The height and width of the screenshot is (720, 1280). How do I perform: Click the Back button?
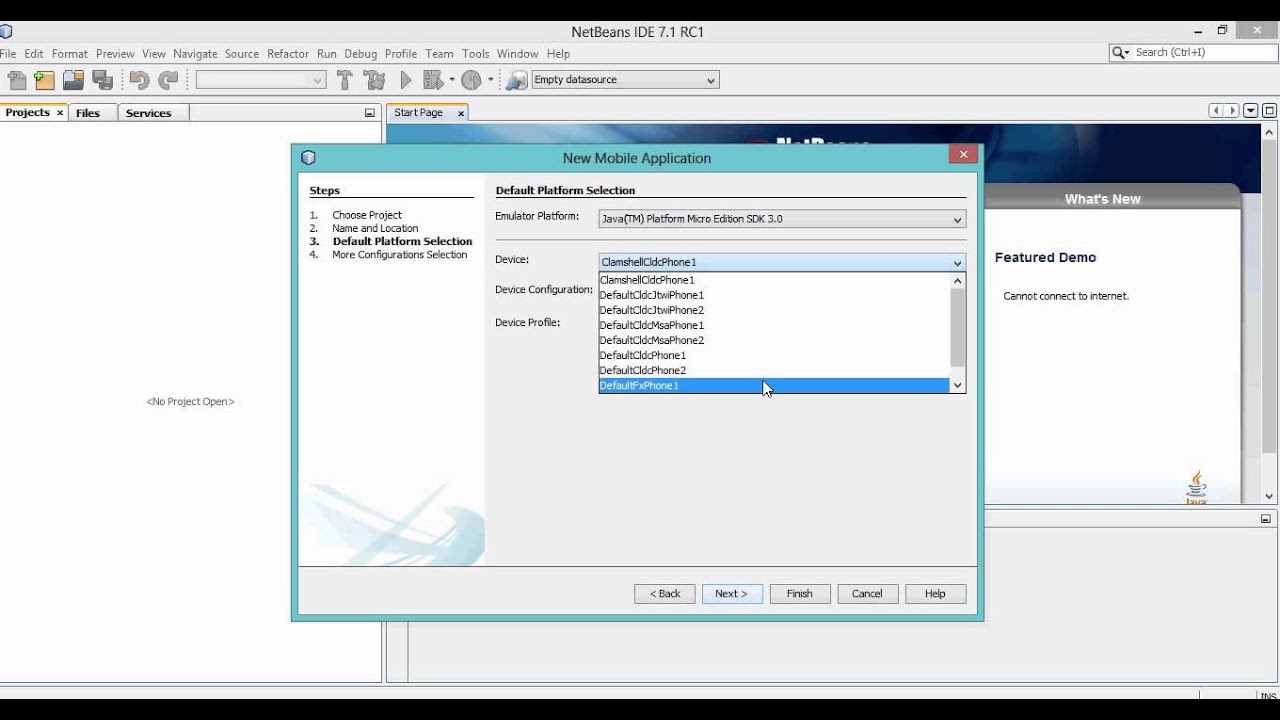(x=665, y=593)
